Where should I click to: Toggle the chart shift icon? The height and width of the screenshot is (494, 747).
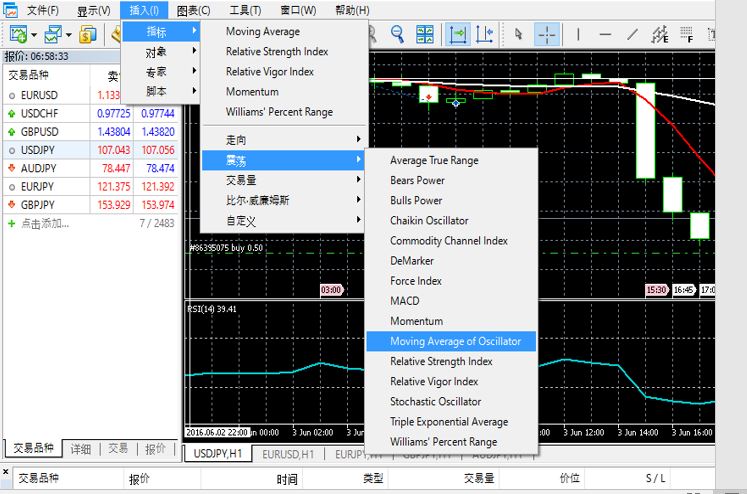point(486,35)
